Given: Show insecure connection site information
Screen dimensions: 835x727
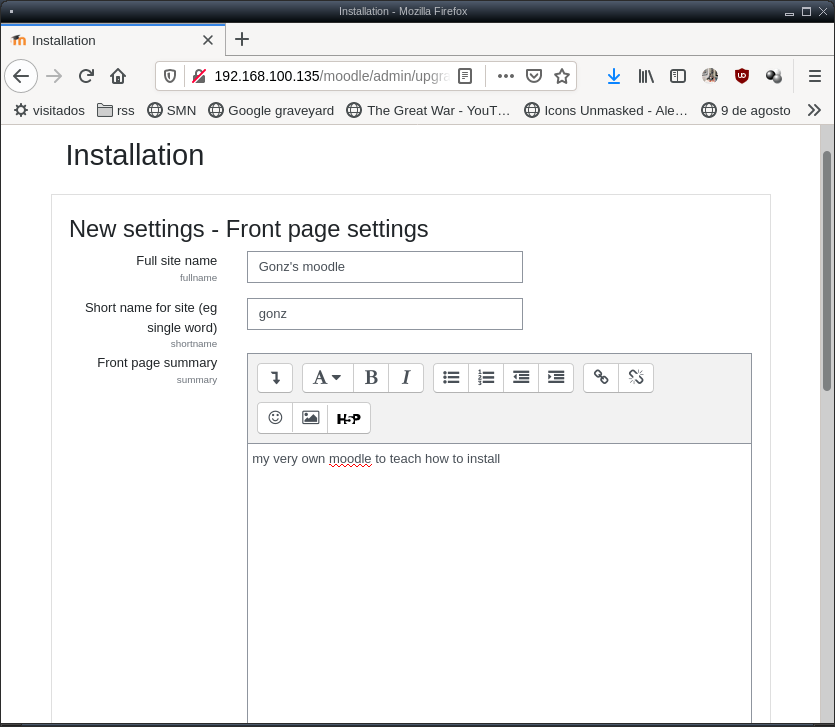Looking at the screenshot, I should [x=199, y=76].
